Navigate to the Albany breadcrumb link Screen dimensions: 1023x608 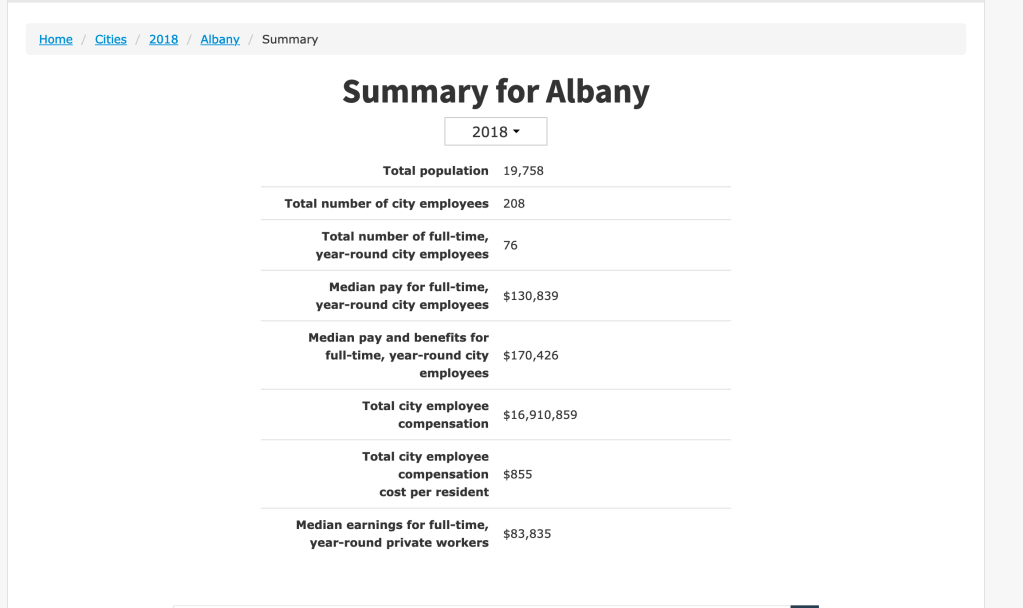tap(220, 39)
